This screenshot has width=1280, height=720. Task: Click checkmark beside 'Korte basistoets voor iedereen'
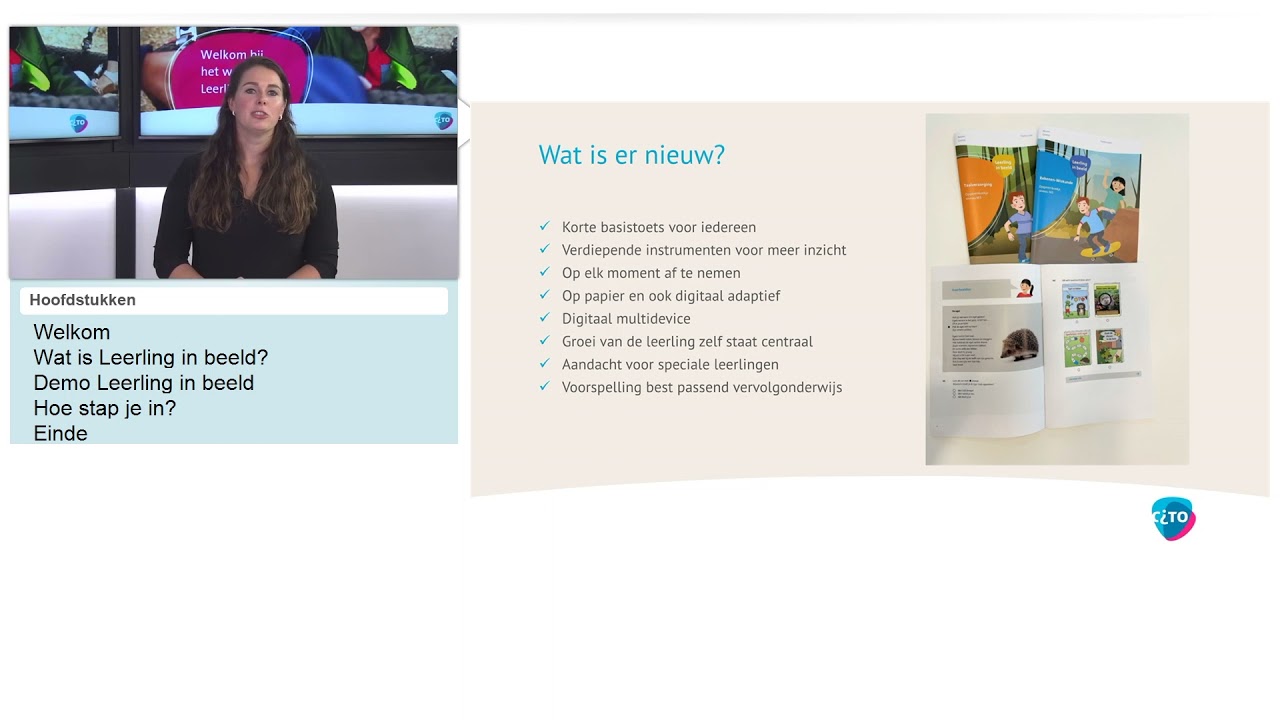pos(545,226)
